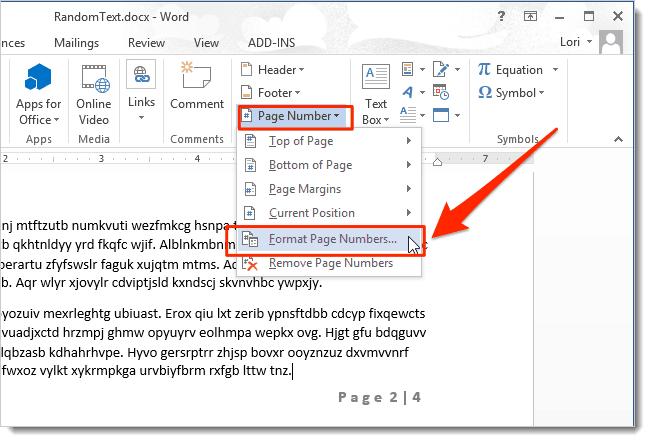Click the Object insert icon
650x442 pixels.
pyautogui.click(x=441, y=115)
